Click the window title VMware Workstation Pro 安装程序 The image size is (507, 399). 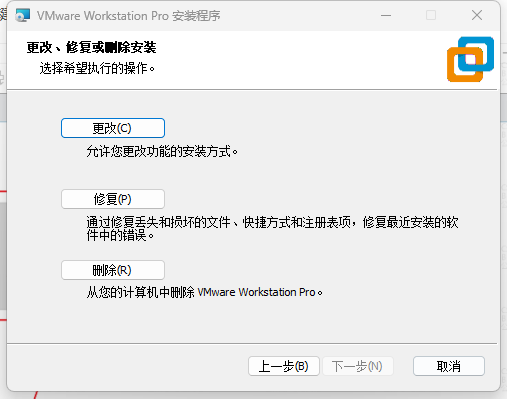pyautogui.click(x=129, y=16)
